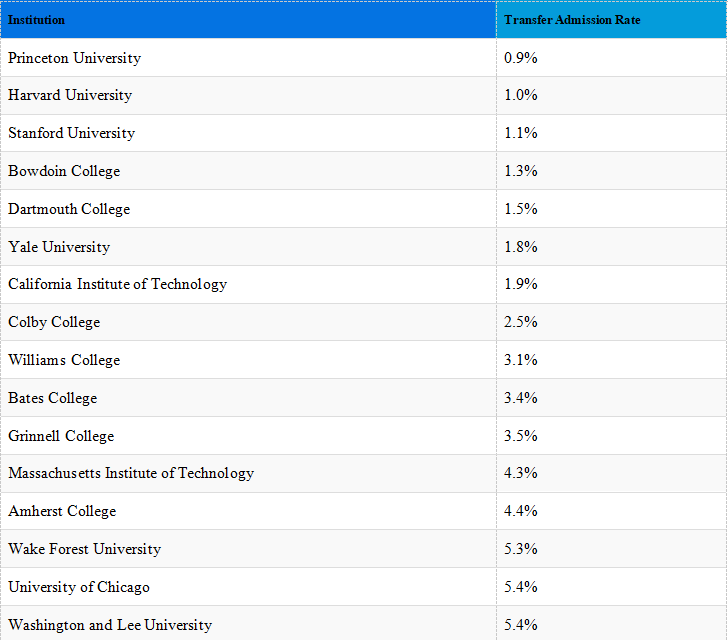Select the 4.3% rate for MIT
This screenshot has width=728, height=640.
pyautogui.click(x=521, y=473)
